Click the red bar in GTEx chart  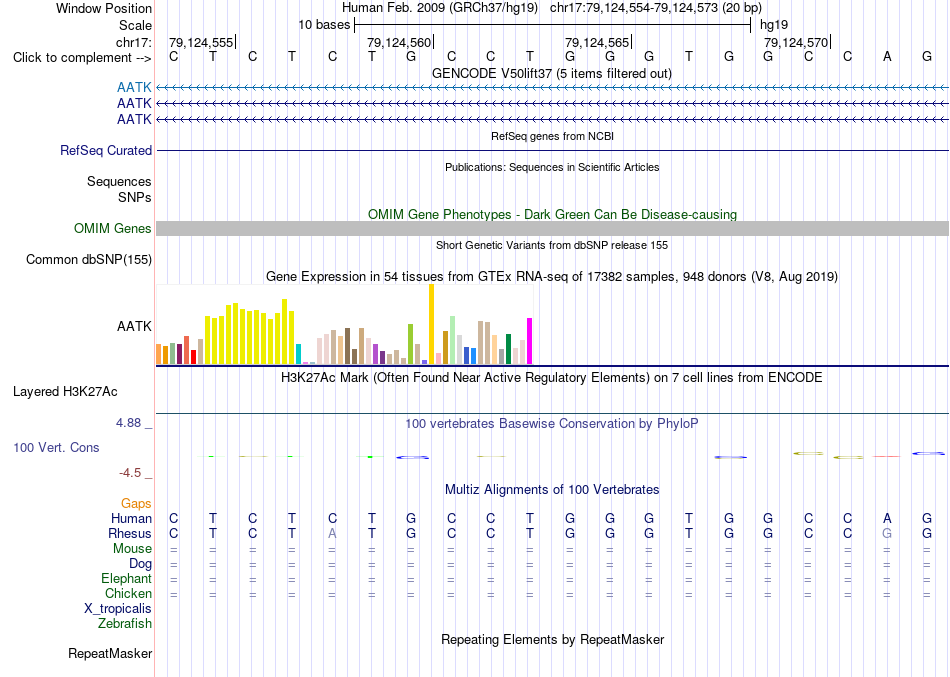193,357
